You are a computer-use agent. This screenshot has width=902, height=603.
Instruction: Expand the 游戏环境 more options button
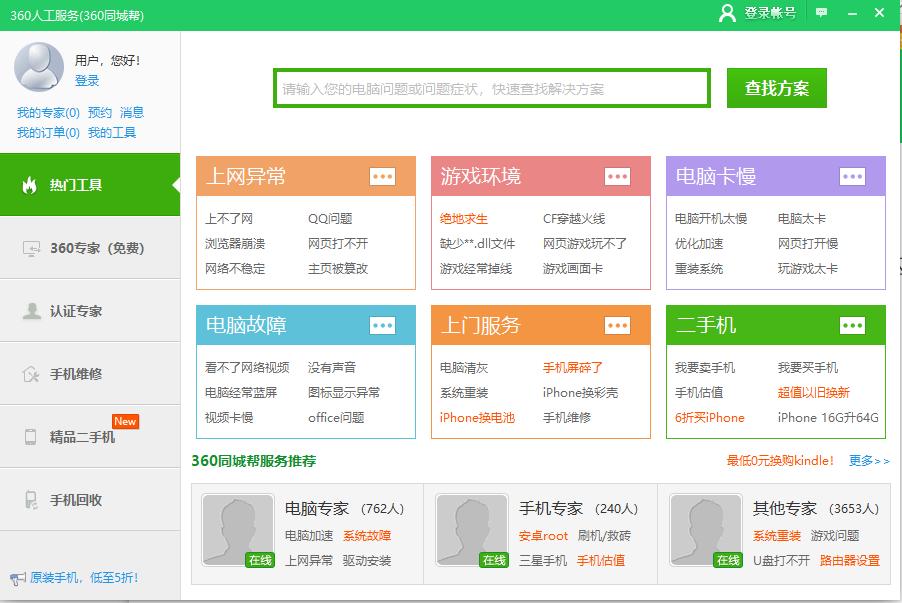[618, 176]
